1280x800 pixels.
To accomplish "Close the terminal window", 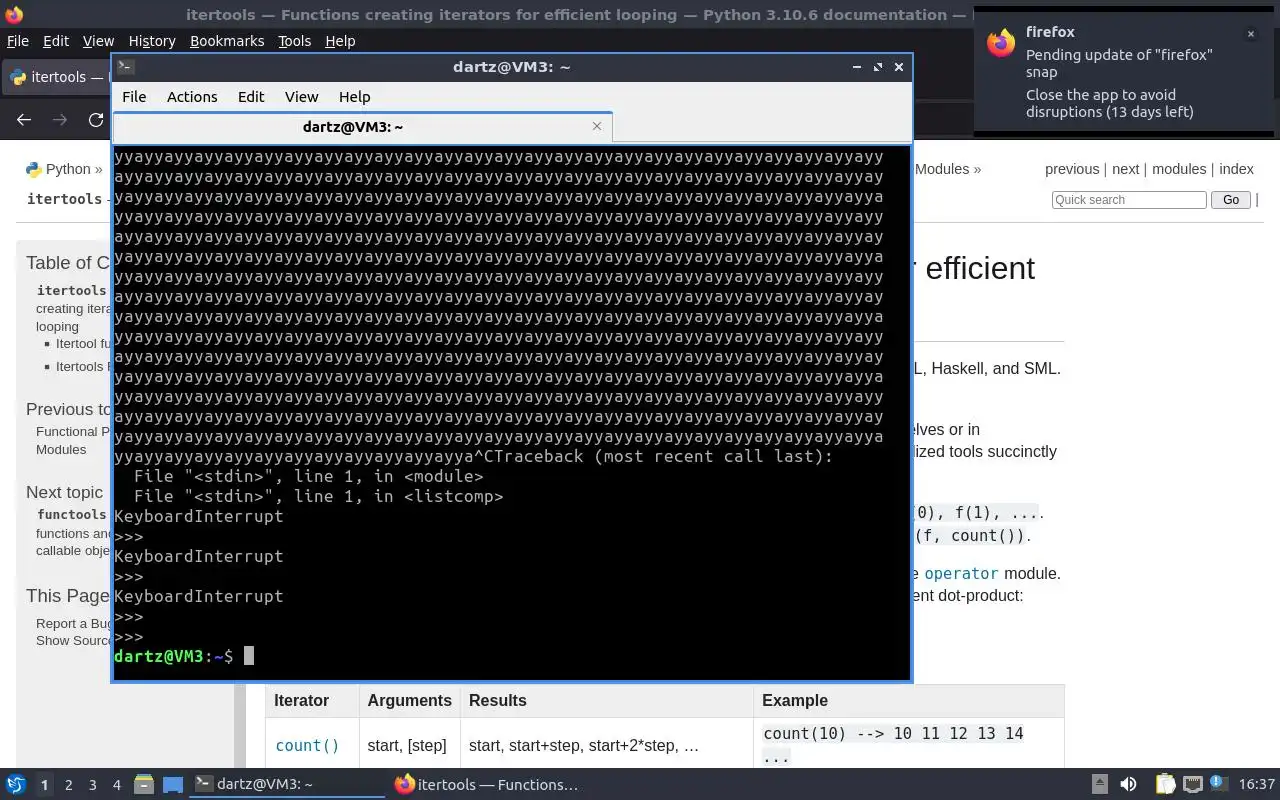I will pyautogui.click(x=899, y=67).
